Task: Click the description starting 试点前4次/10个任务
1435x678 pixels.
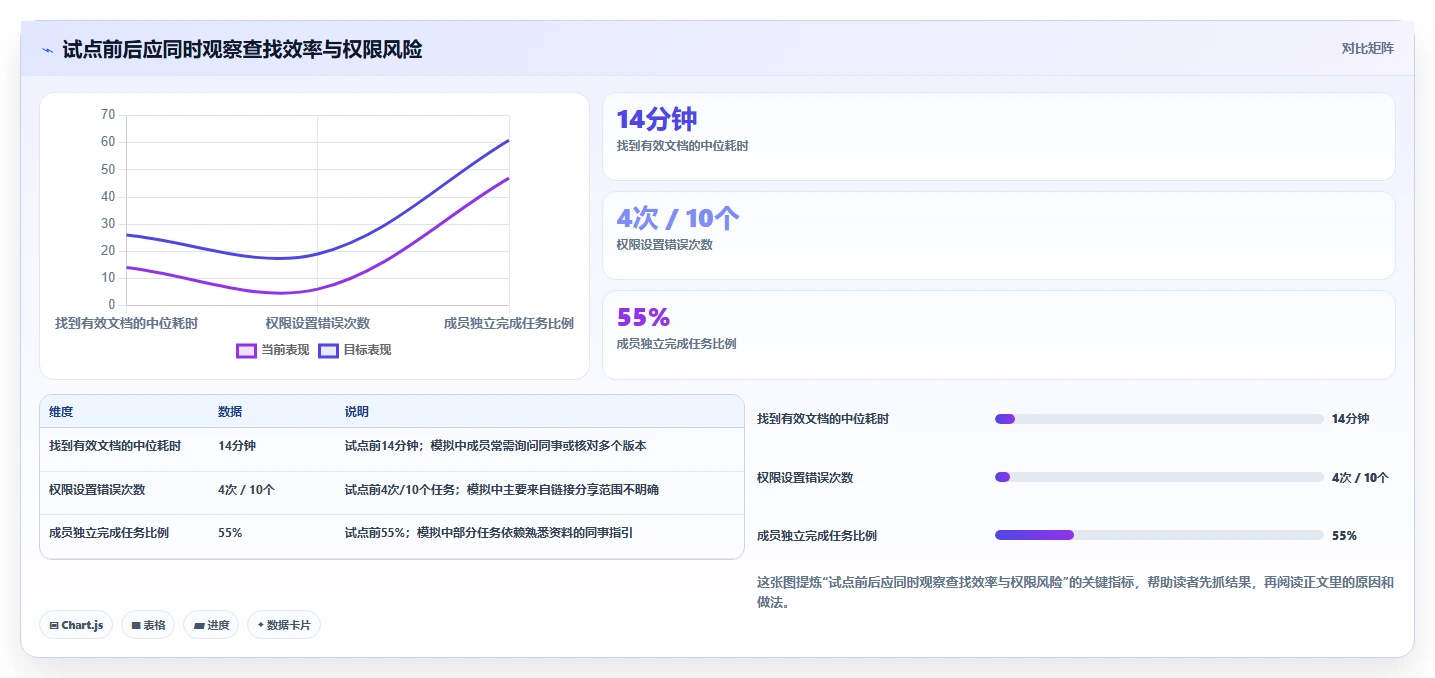Action: click(502, 490)
